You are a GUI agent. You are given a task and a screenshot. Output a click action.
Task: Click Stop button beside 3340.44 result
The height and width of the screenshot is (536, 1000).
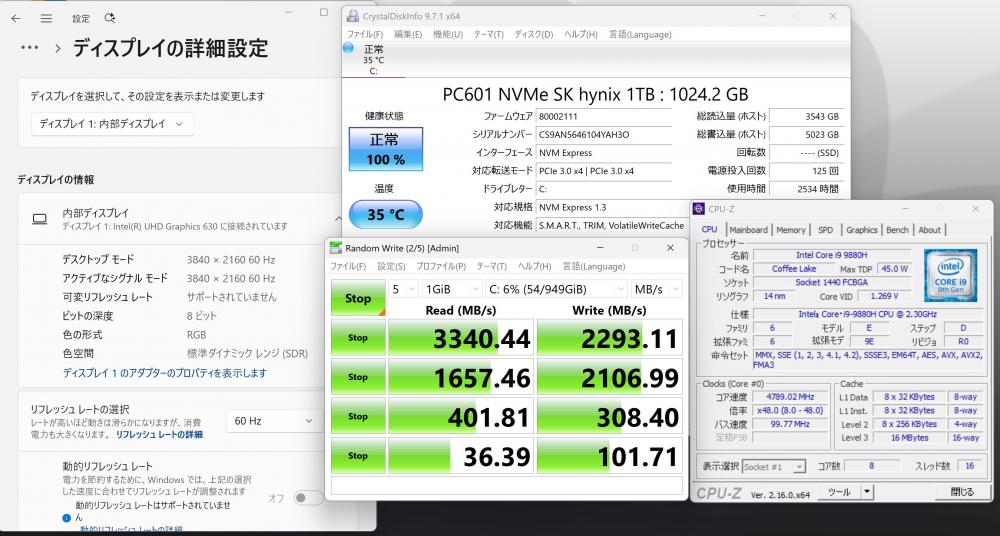coord(358,338)
